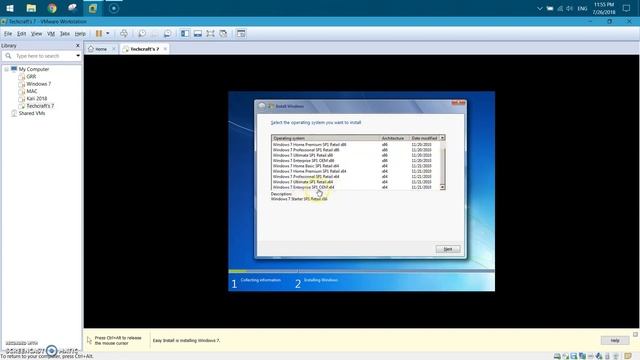640x360 pixels.
Task: Open the Help menu
Action: [80, 33]
